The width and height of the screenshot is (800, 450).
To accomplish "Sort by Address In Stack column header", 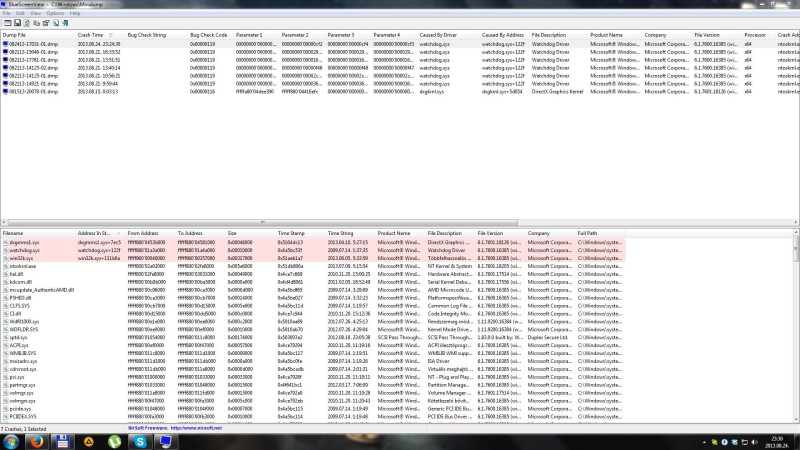I will coord(100,233).
